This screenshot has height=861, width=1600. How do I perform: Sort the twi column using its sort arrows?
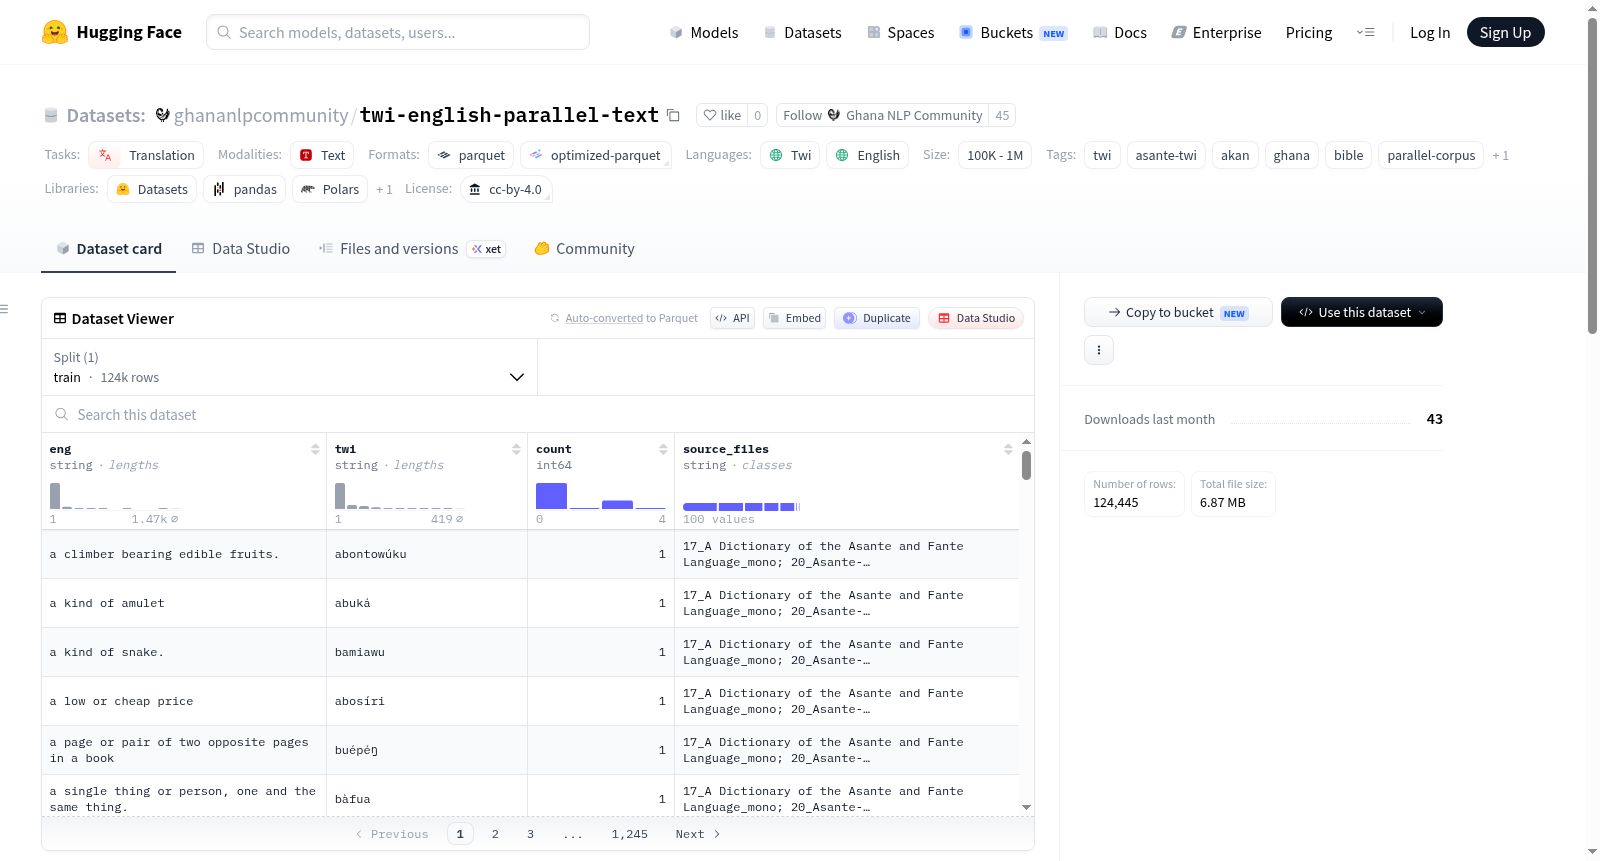[516, 449]
